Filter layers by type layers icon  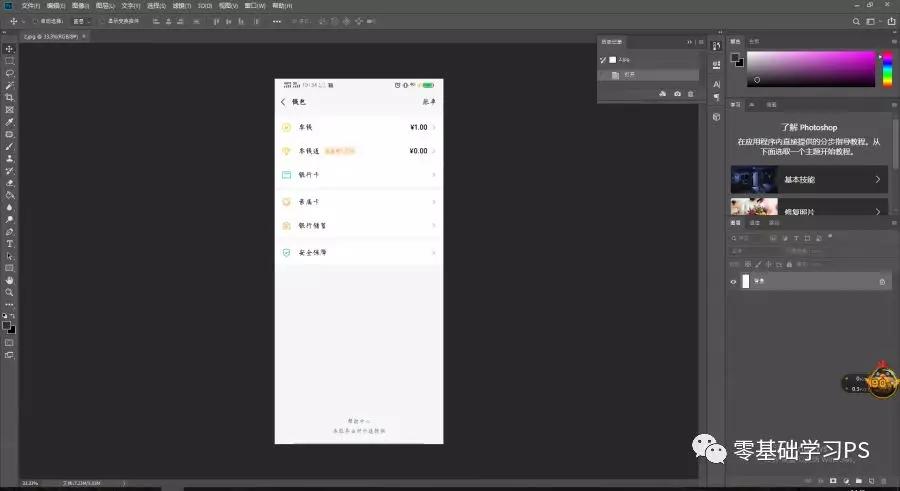(796, 238)
